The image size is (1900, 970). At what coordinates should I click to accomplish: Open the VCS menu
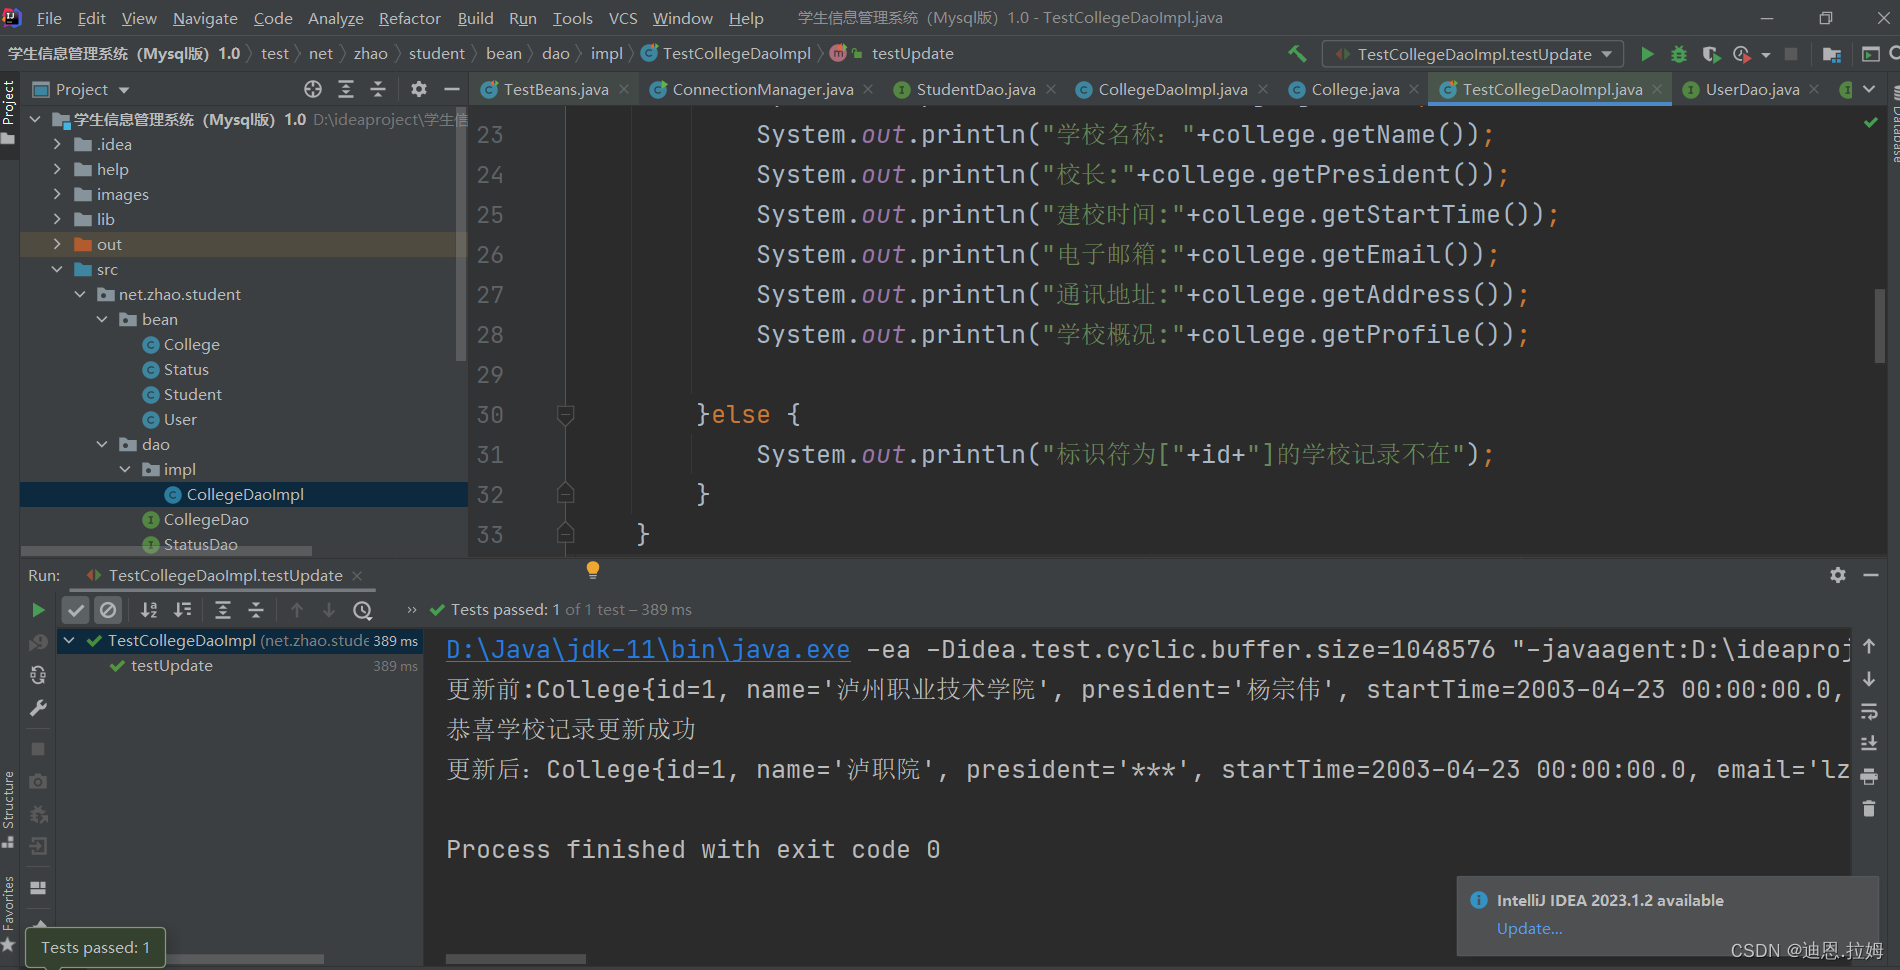(623, 18)
